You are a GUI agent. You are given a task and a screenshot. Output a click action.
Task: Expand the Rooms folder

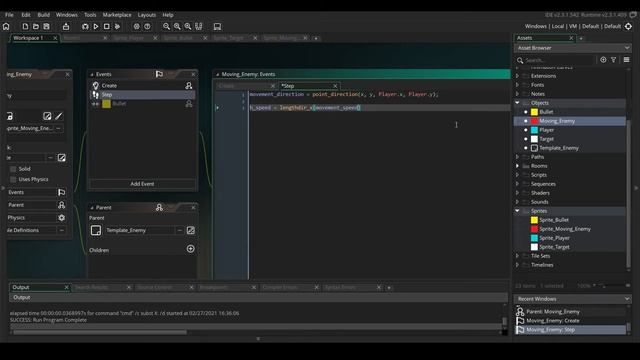(x=517, y=166)
